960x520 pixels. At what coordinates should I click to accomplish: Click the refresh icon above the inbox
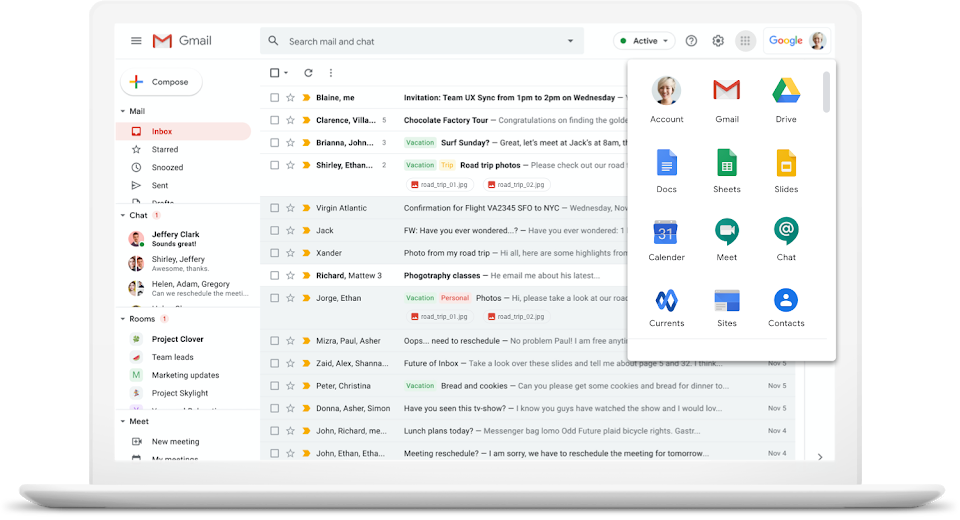click(x=309, y=73)
